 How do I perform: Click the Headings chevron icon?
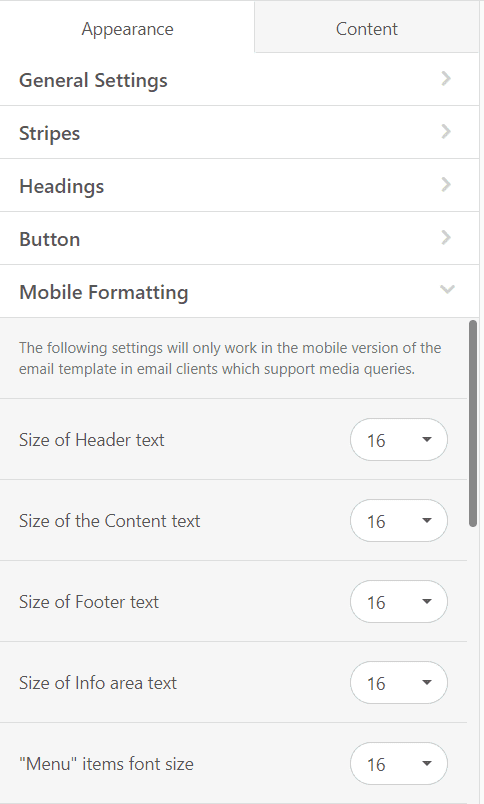coord(446,185)
